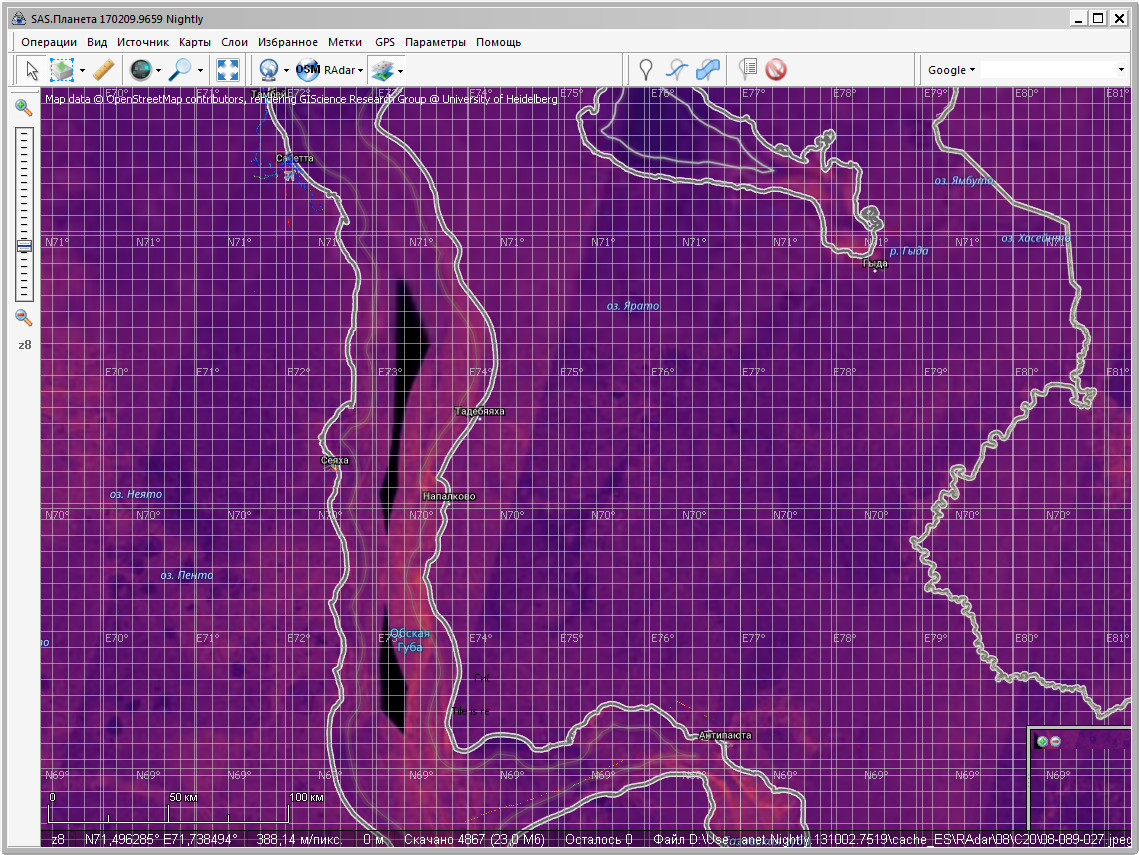Expand the layers selection dropdown arrow
The image size is (1139, 855).
coord(401,71)
